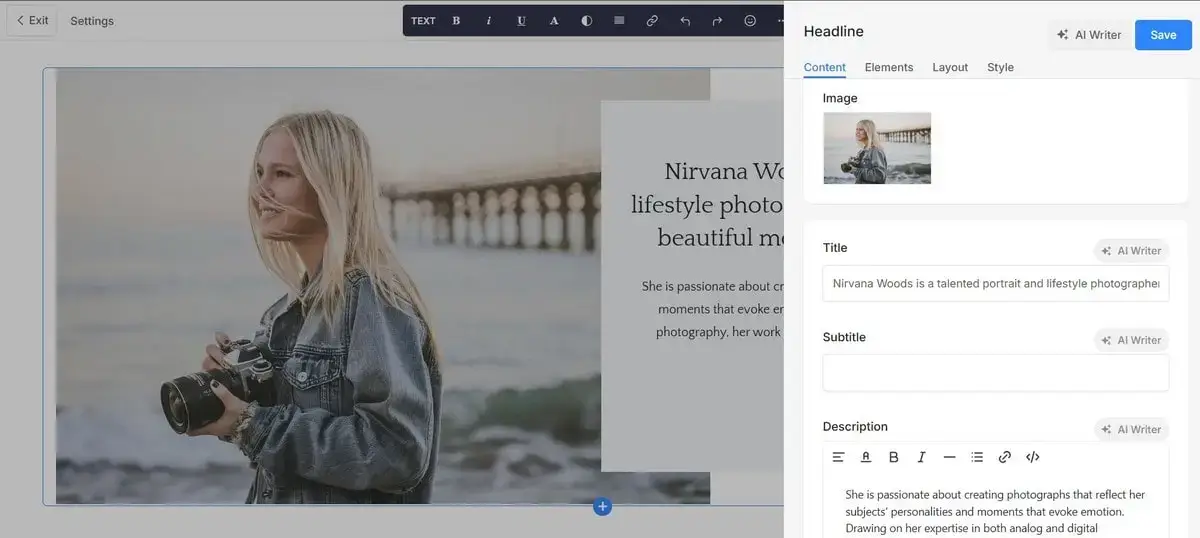Click underlined A text color in Description
The image size is (1200, 538).
(866, 457)
